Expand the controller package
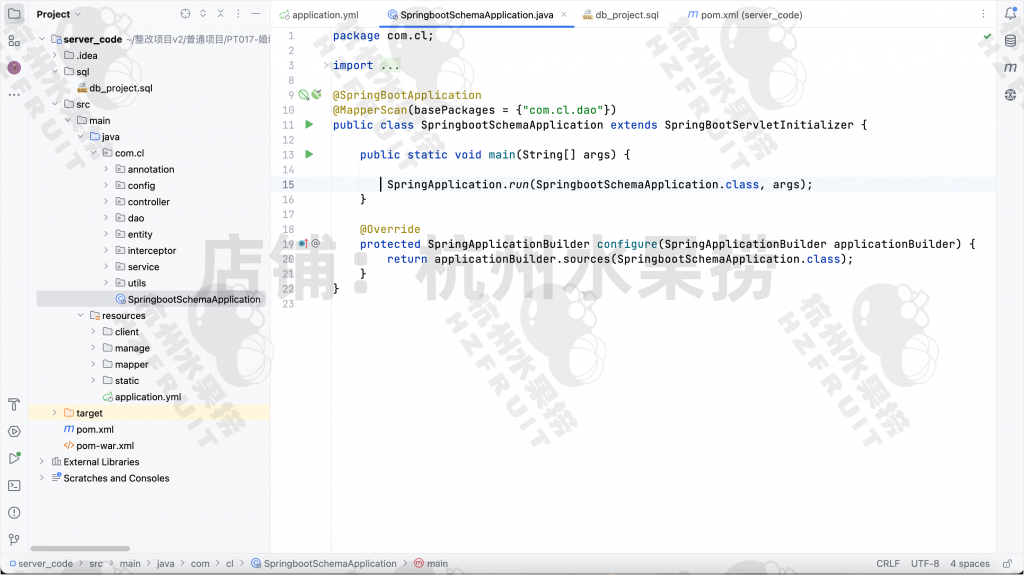1024x575 pixels. (106, 202)
